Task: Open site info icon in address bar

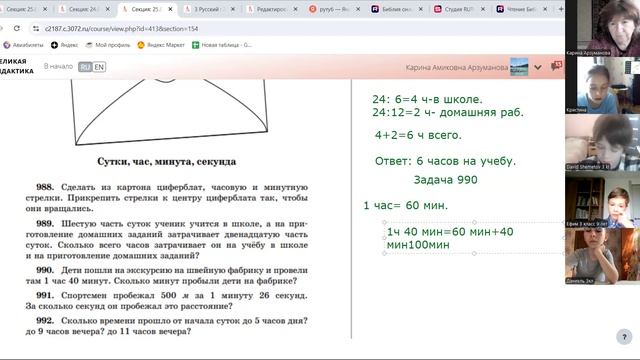Action: click(x=36, y=29)
